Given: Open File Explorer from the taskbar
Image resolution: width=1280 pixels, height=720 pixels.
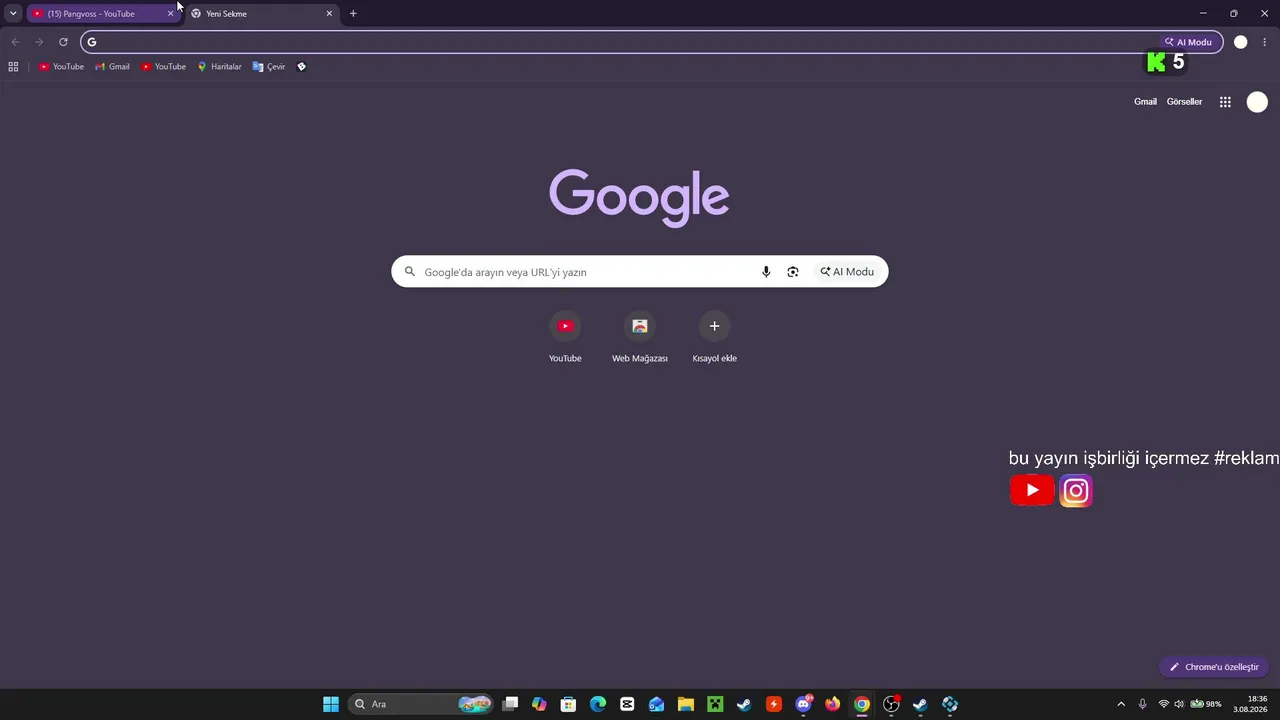Looking at the screenshot, I should 686,704.
